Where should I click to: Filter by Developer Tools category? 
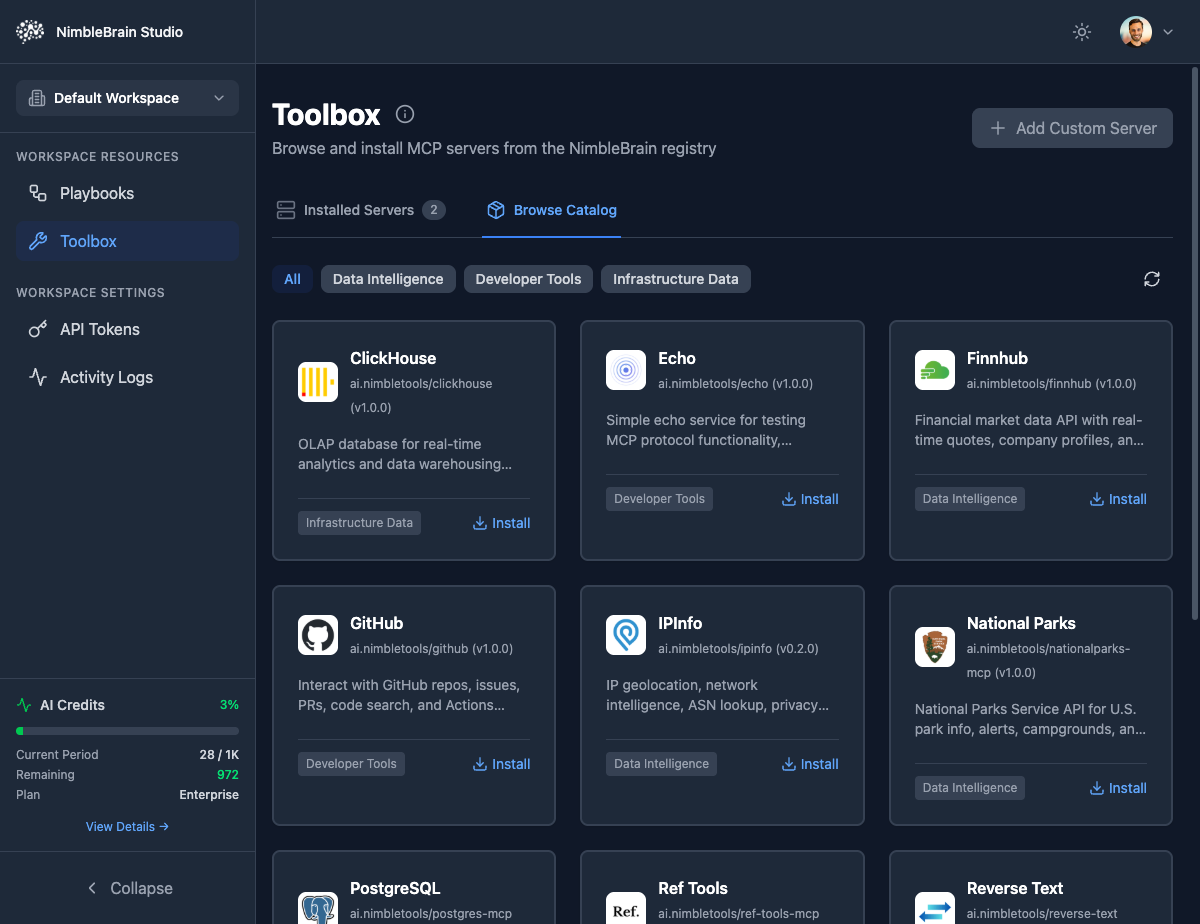(528, 279)
